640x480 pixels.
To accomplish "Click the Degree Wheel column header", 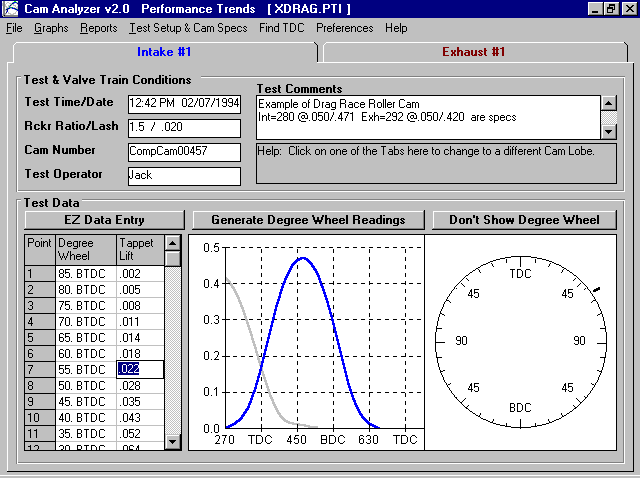I will tap(86, 250).
